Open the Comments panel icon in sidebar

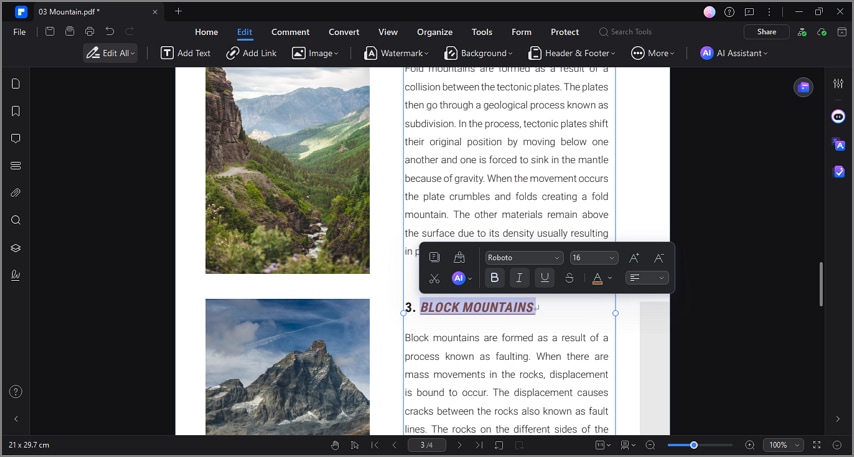[16, 138]
